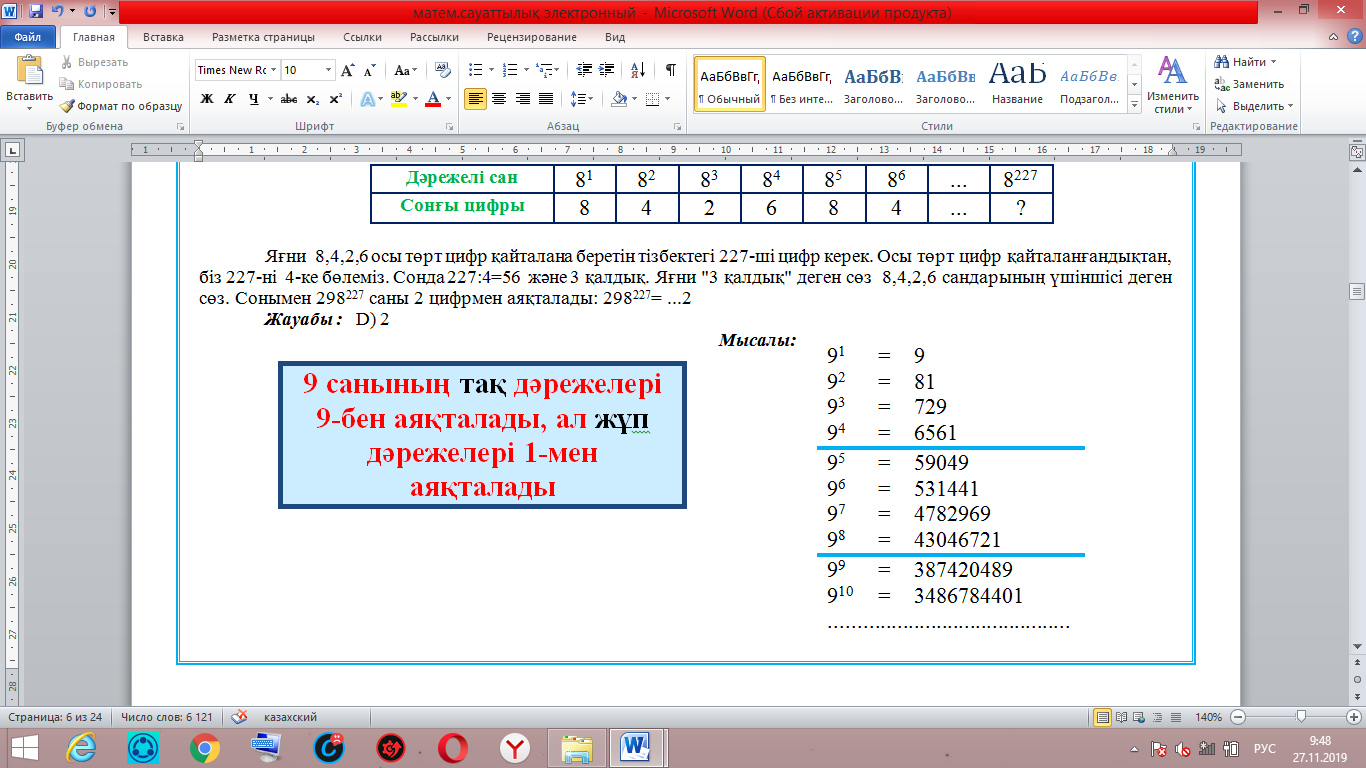Viewport: 1366px width, 768px height.
Task: Change the казахский proofing language
Action: (x=290, y=717)
